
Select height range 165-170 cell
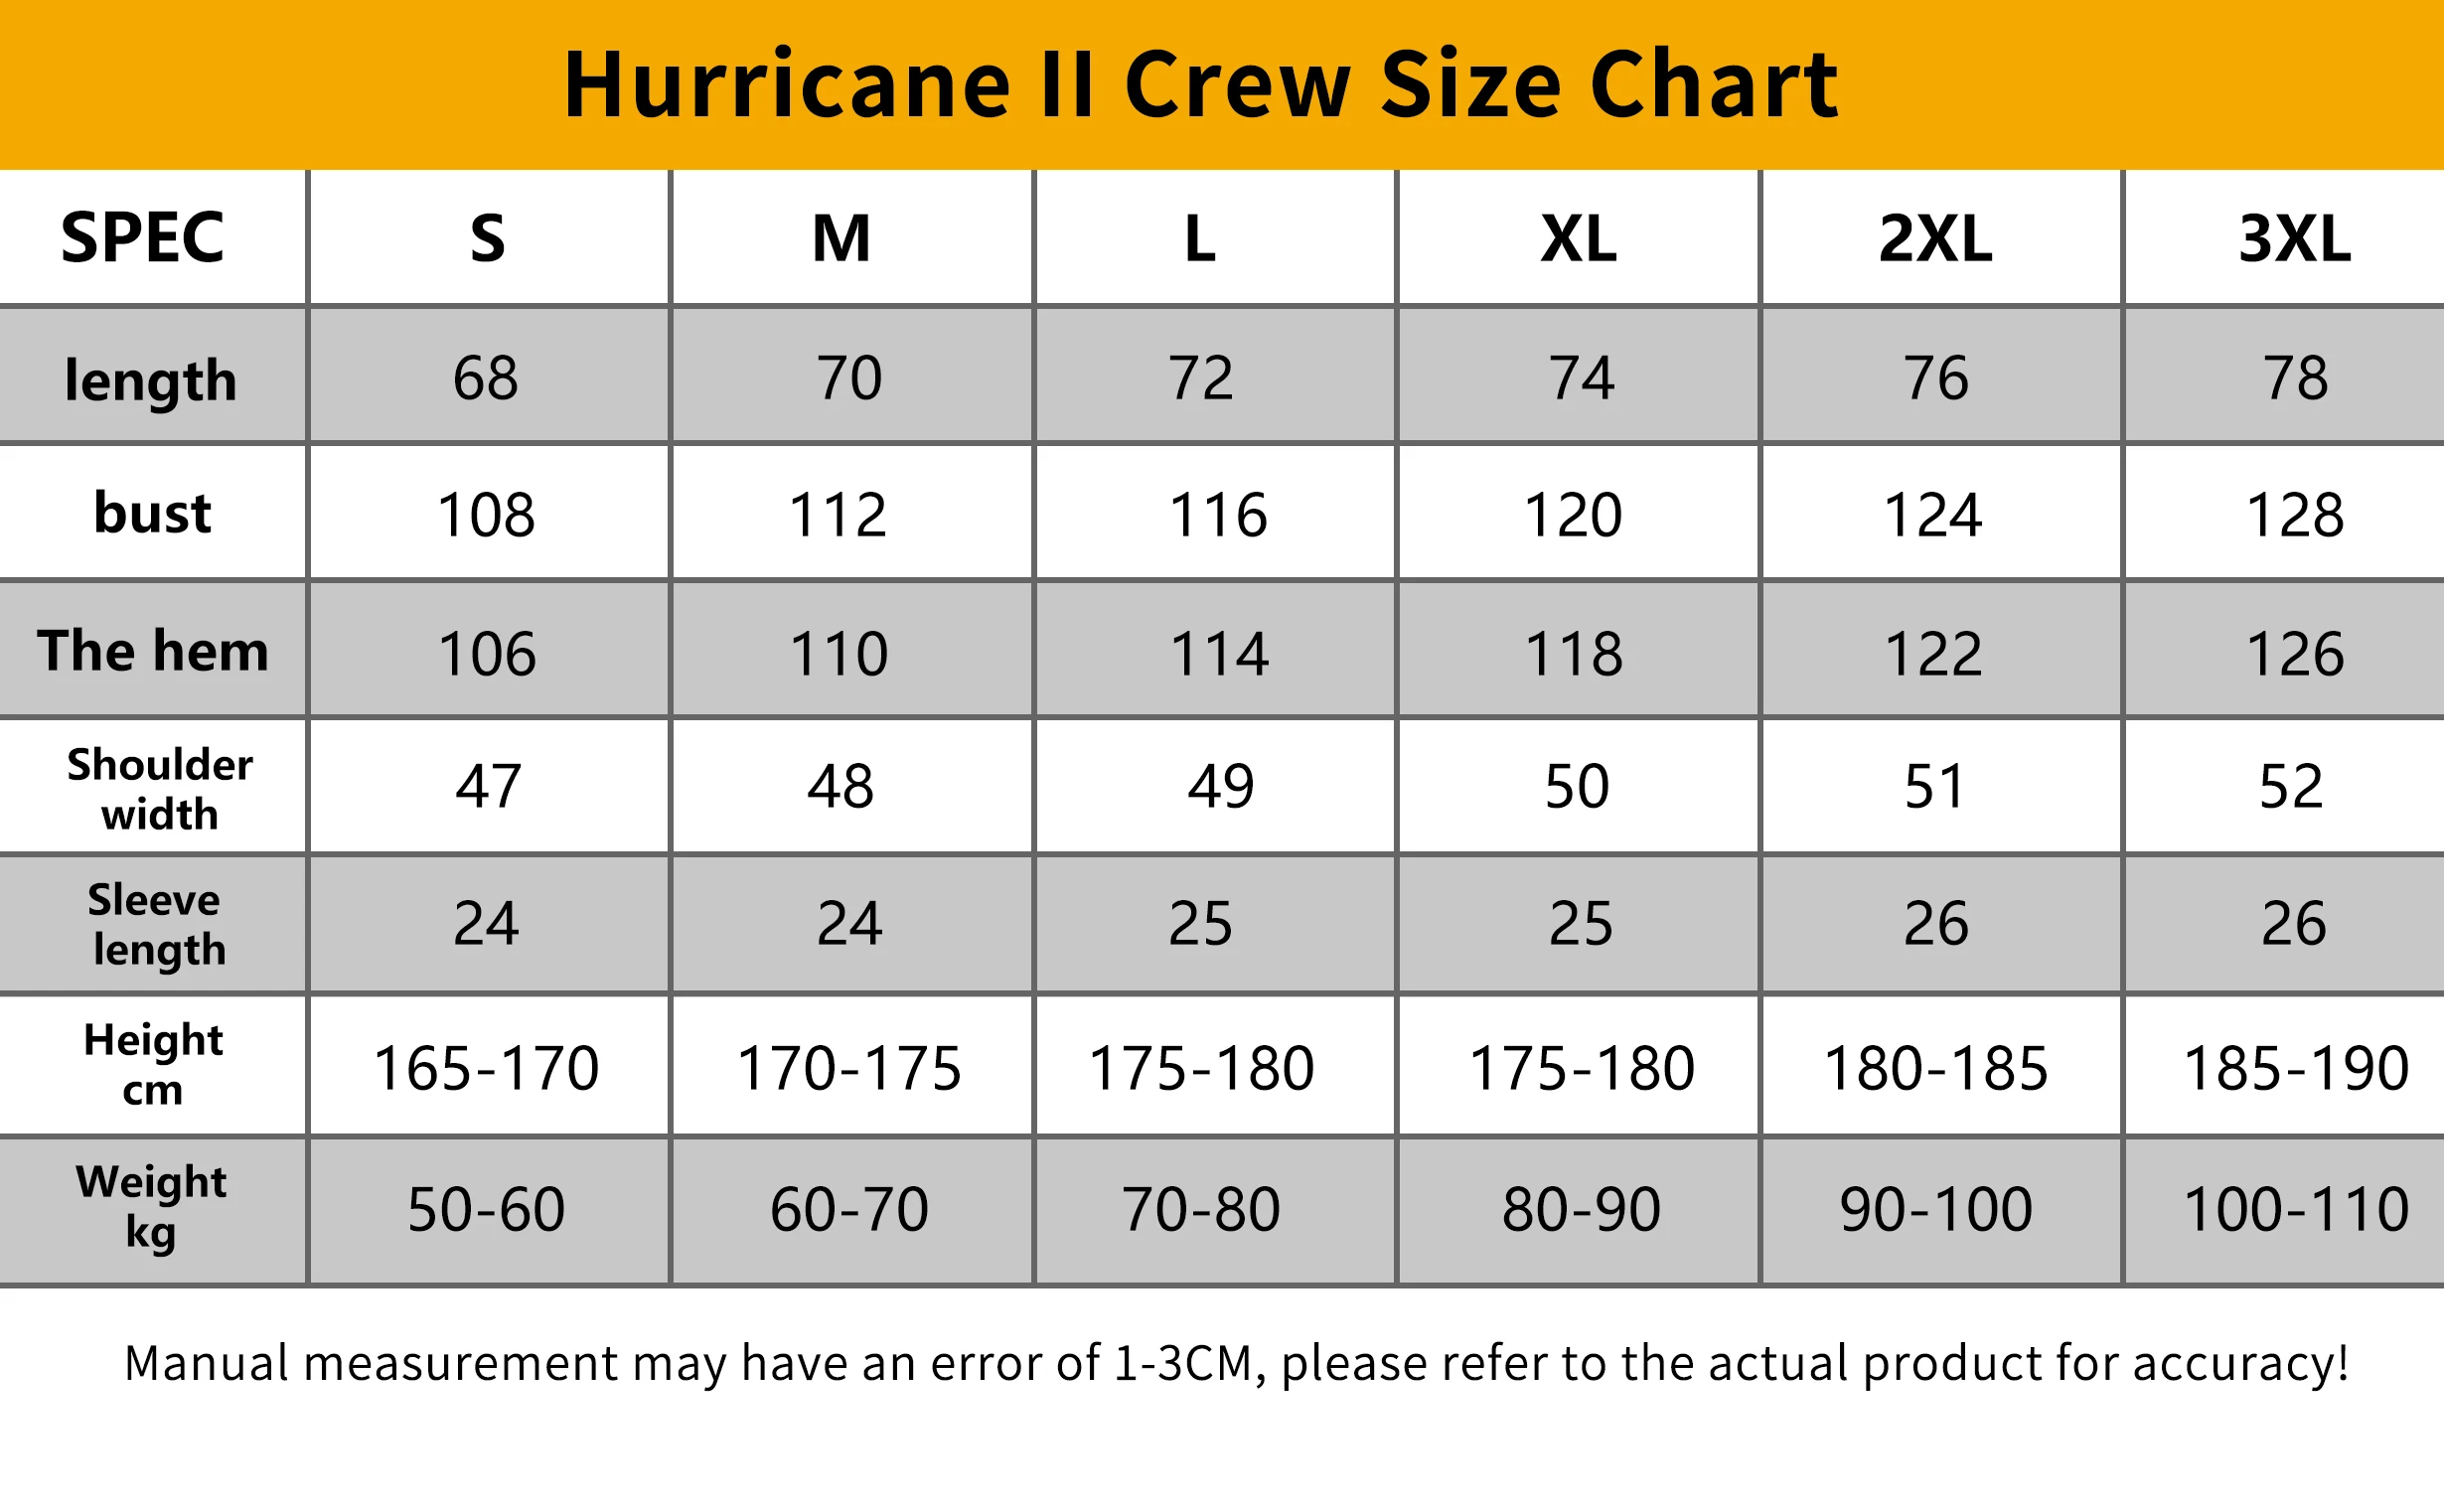(486, 1068)
